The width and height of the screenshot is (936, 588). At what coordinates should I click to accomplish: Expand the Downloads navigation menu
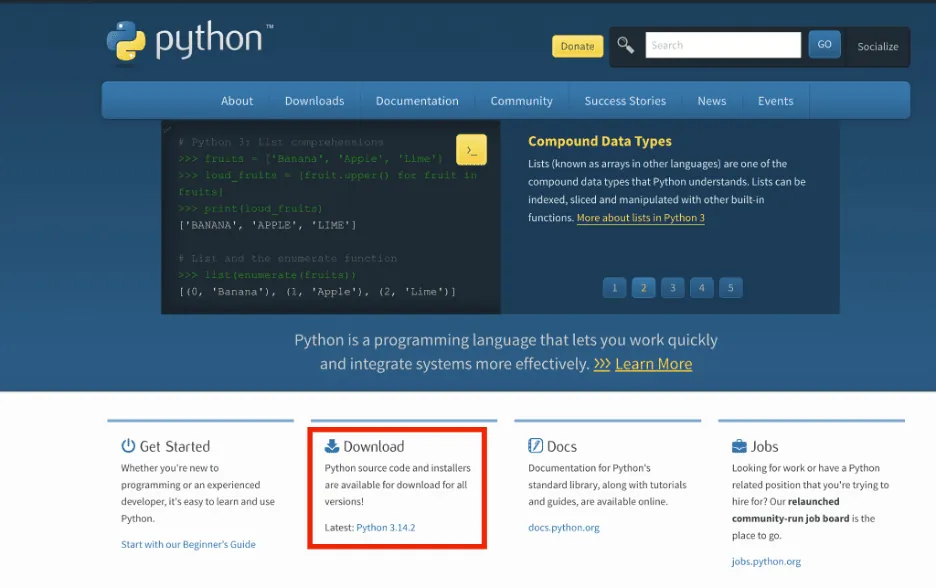pyautogui.click(x=314, y=101)
